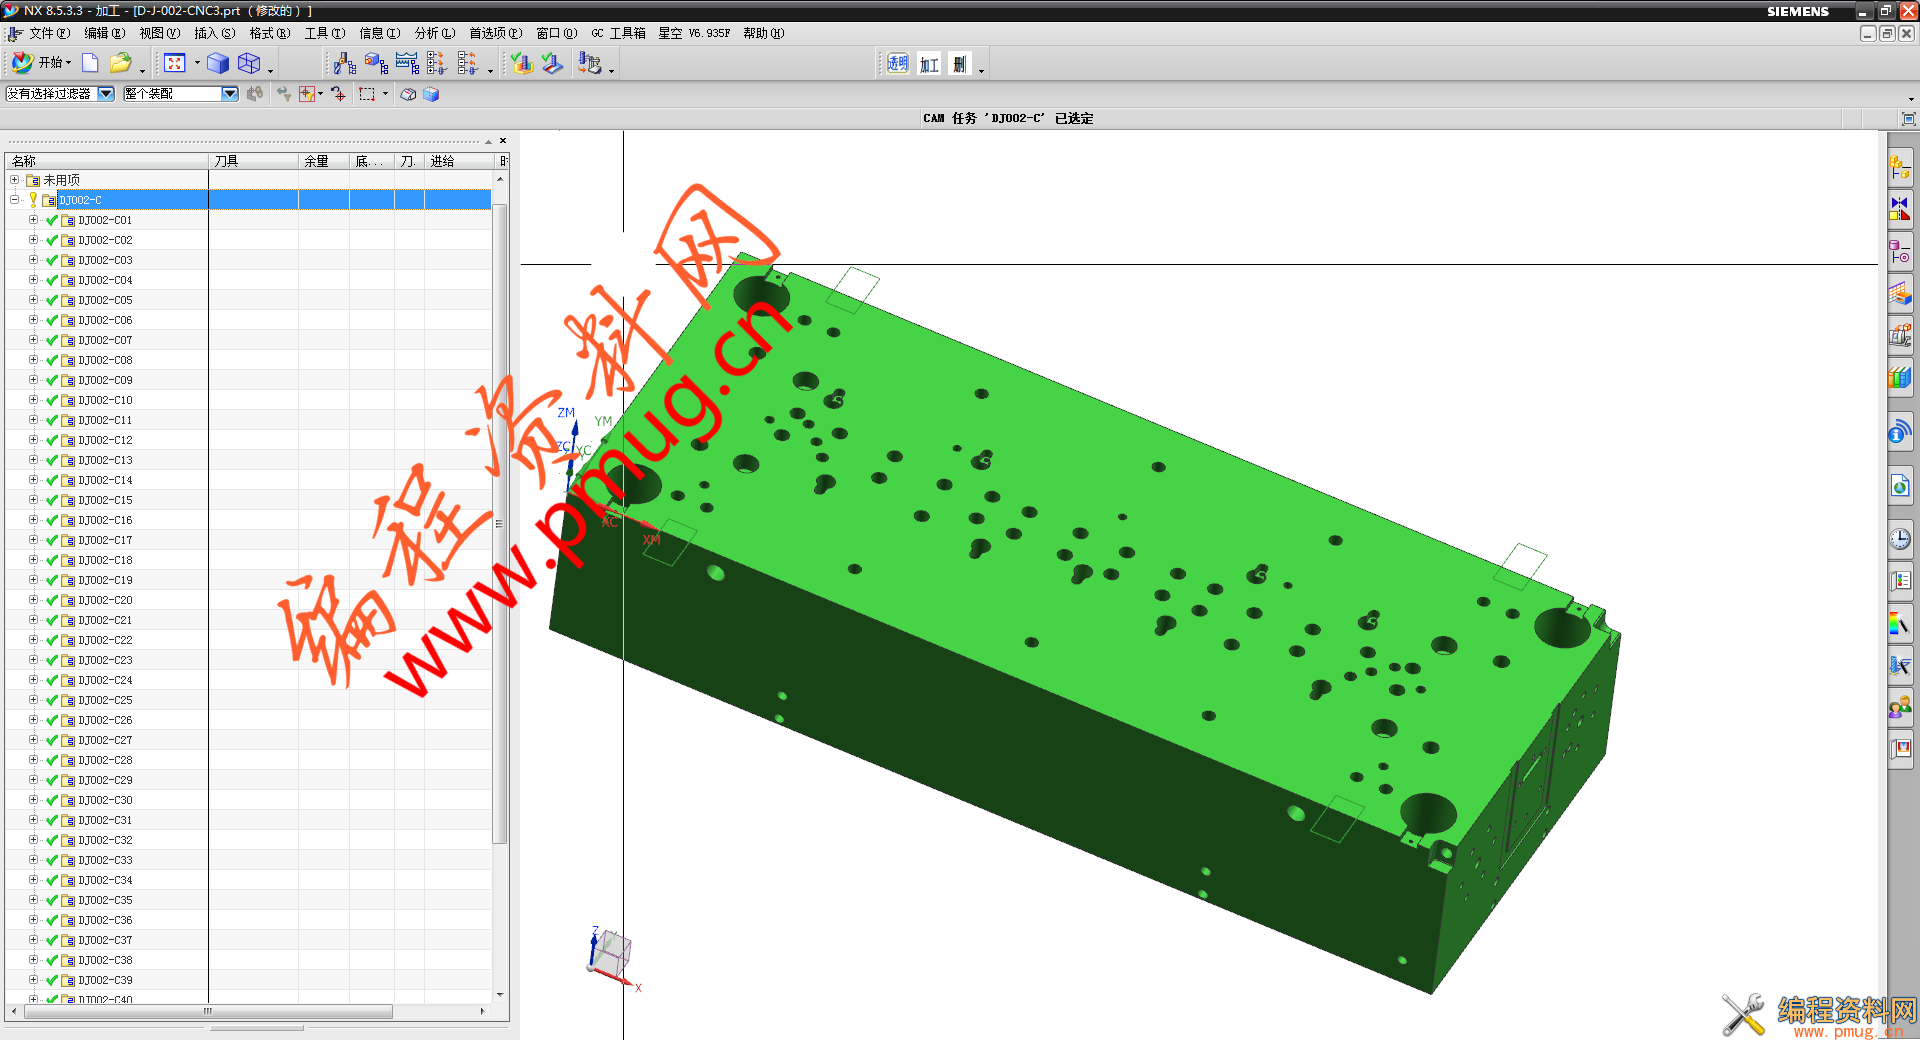This screenshot has height=1040, width=1920.
Task: Open the fit view options dropdown arrow
Action: click(x=197, y=63)
